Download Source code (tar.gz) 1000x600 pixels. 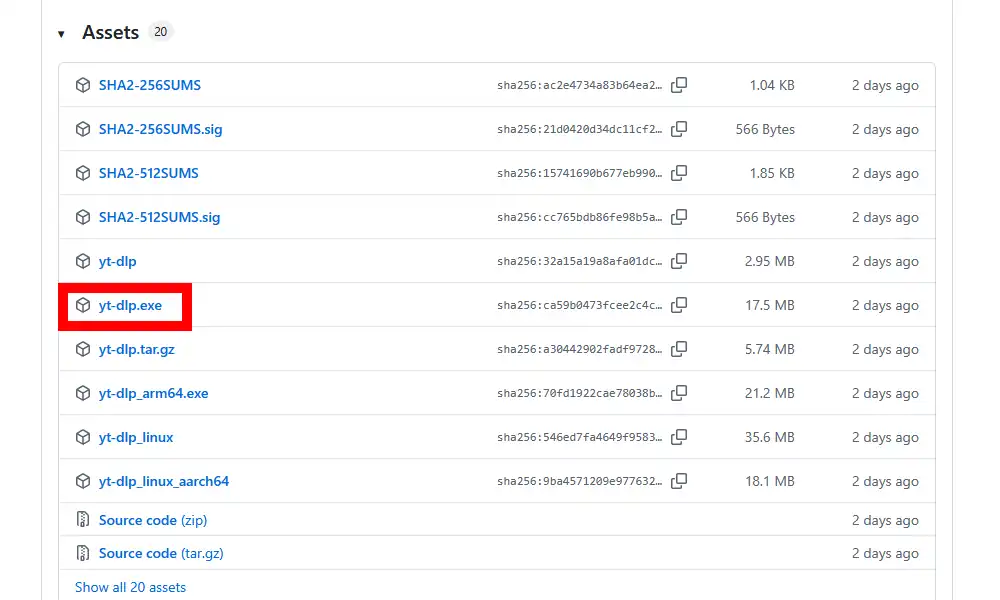coord(161,553)
